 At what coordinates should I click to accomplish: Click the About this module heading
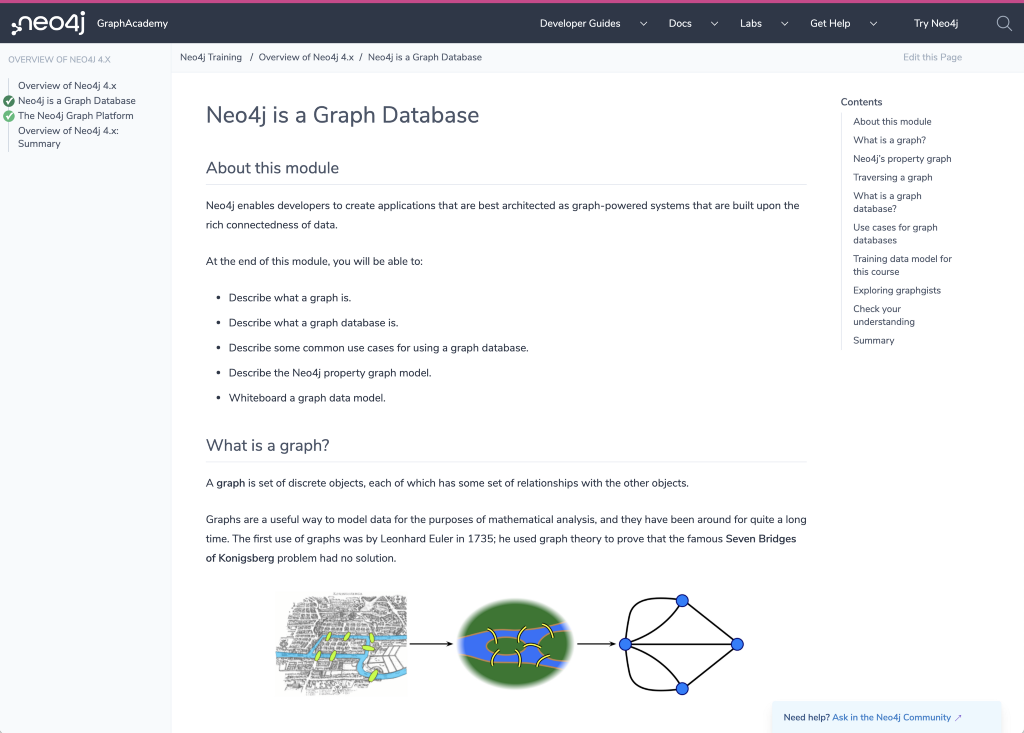(x=272, y=168)
